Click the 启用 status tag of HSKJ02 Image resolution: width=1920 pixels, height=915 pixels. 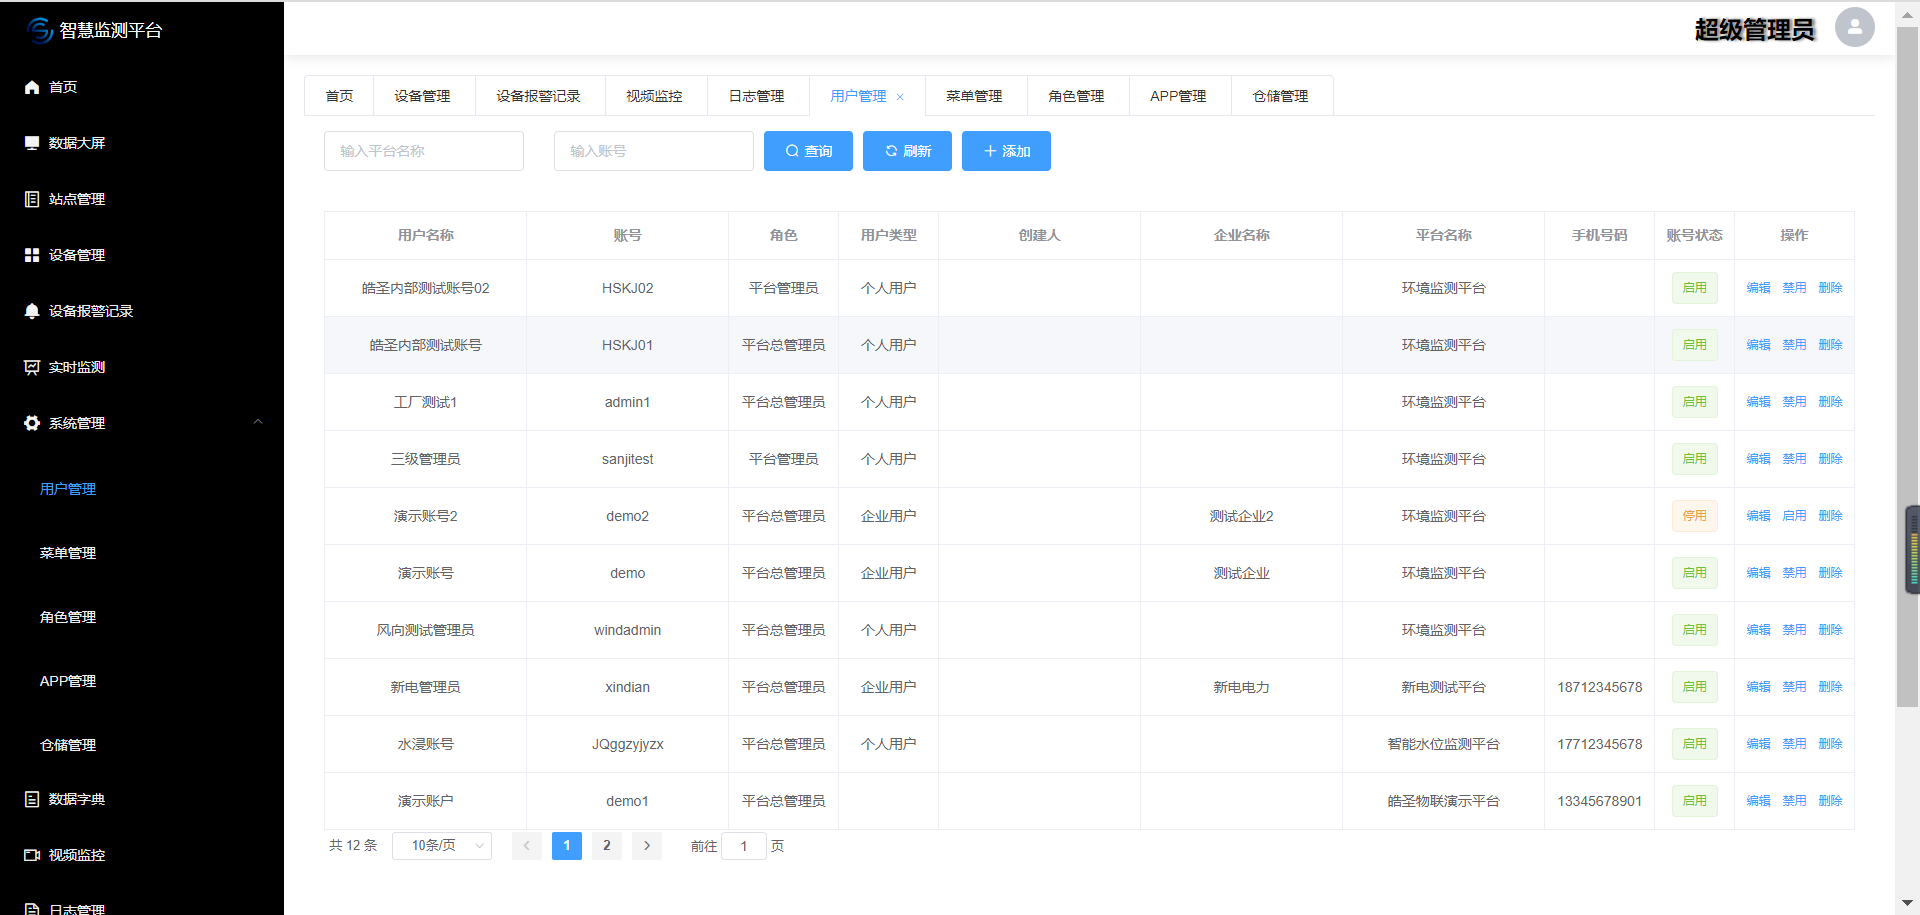(1694, 288)
